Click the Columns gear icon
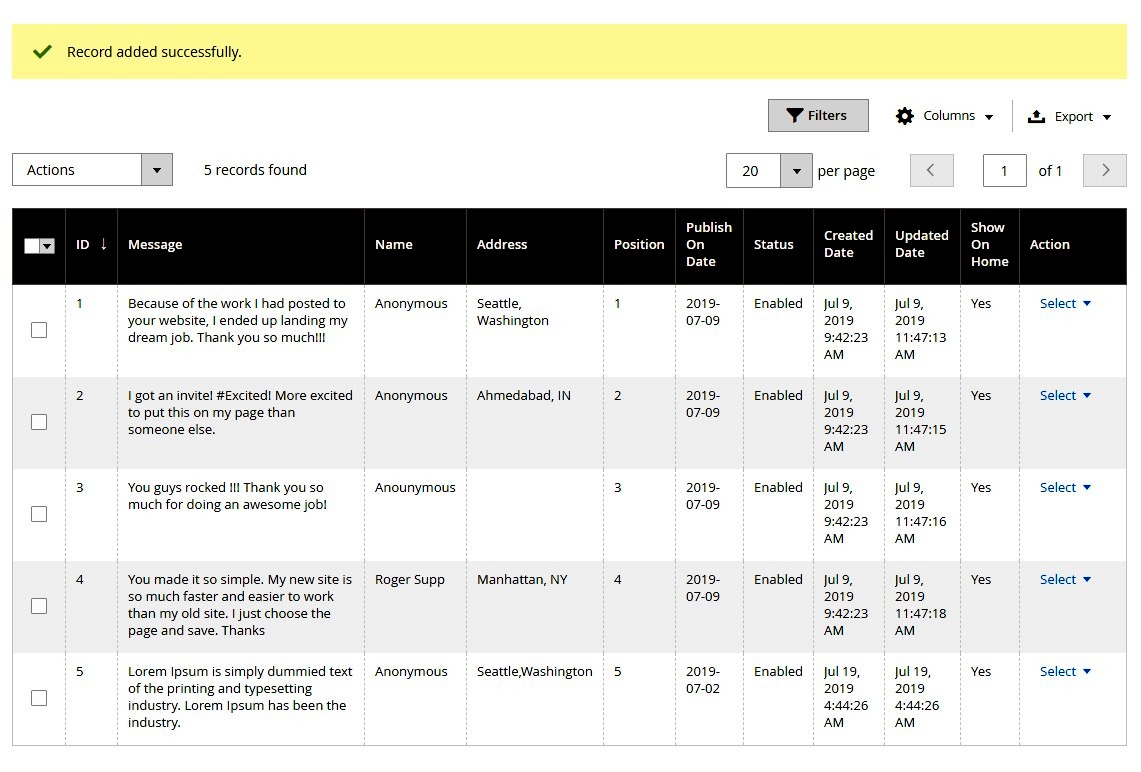The width and height of the screenshot is (1141, 772). coord(905,116)
